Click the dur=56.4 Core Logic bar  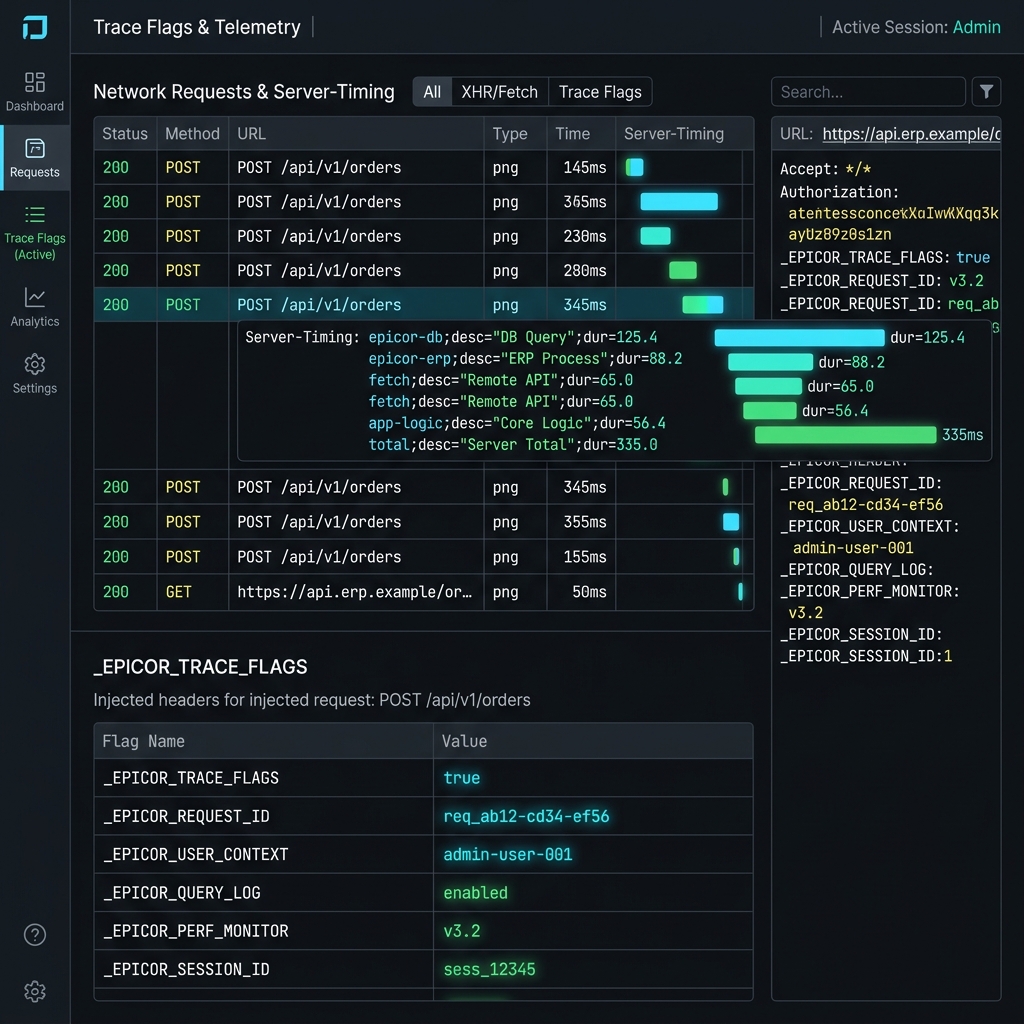click(769, 411)
